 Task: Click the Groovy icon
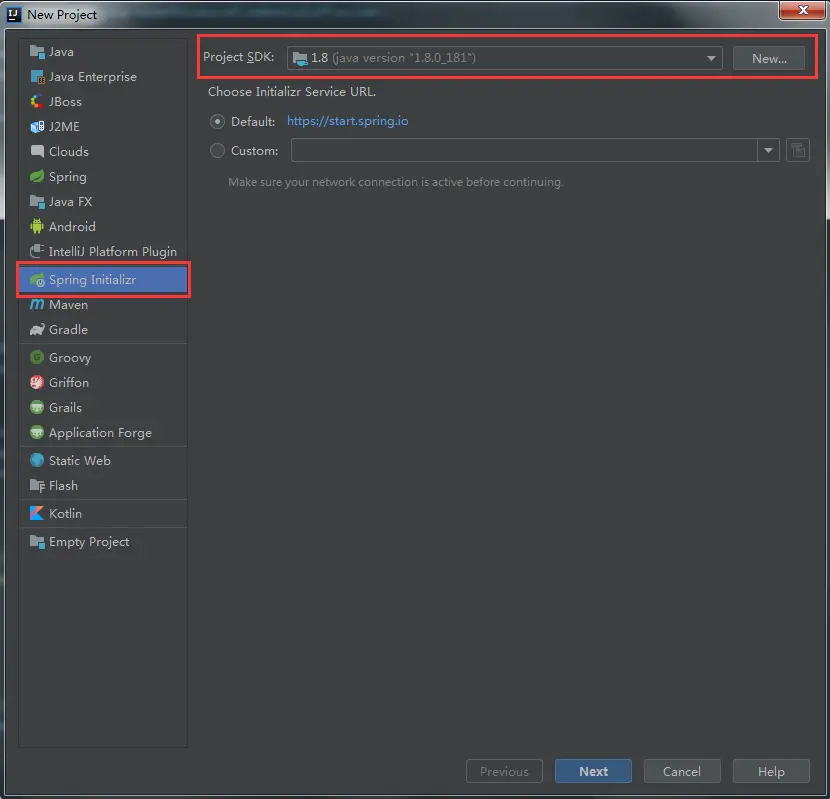point(37,357)
